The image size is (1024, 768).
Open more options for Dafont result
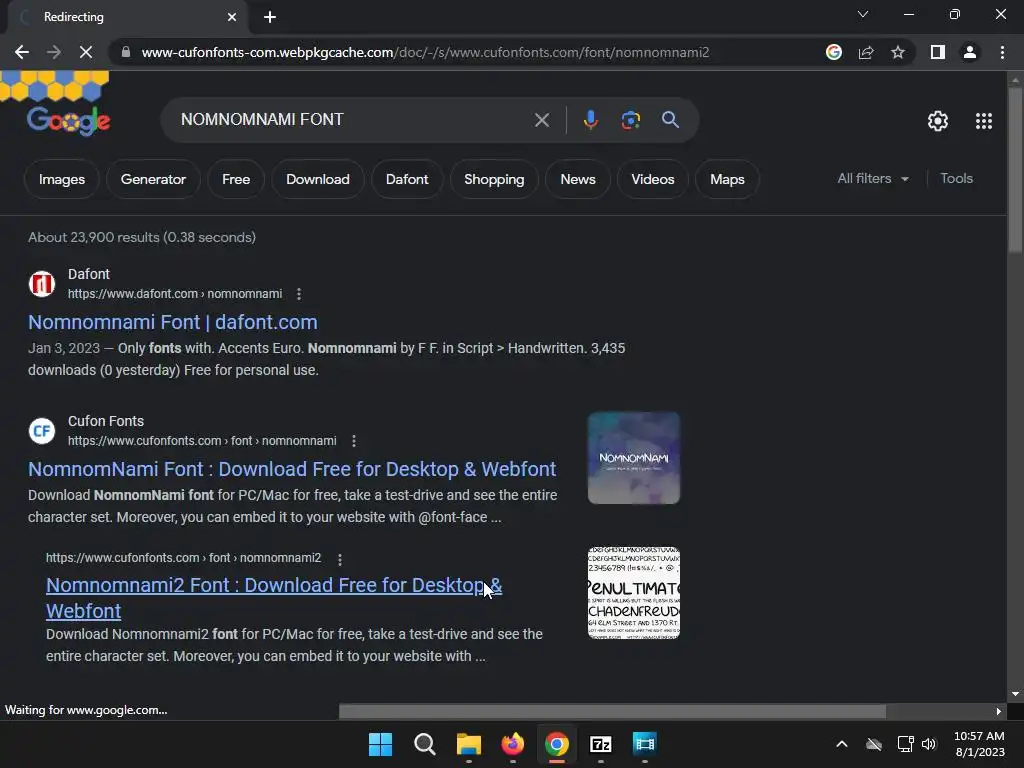(x=299, y=294)
